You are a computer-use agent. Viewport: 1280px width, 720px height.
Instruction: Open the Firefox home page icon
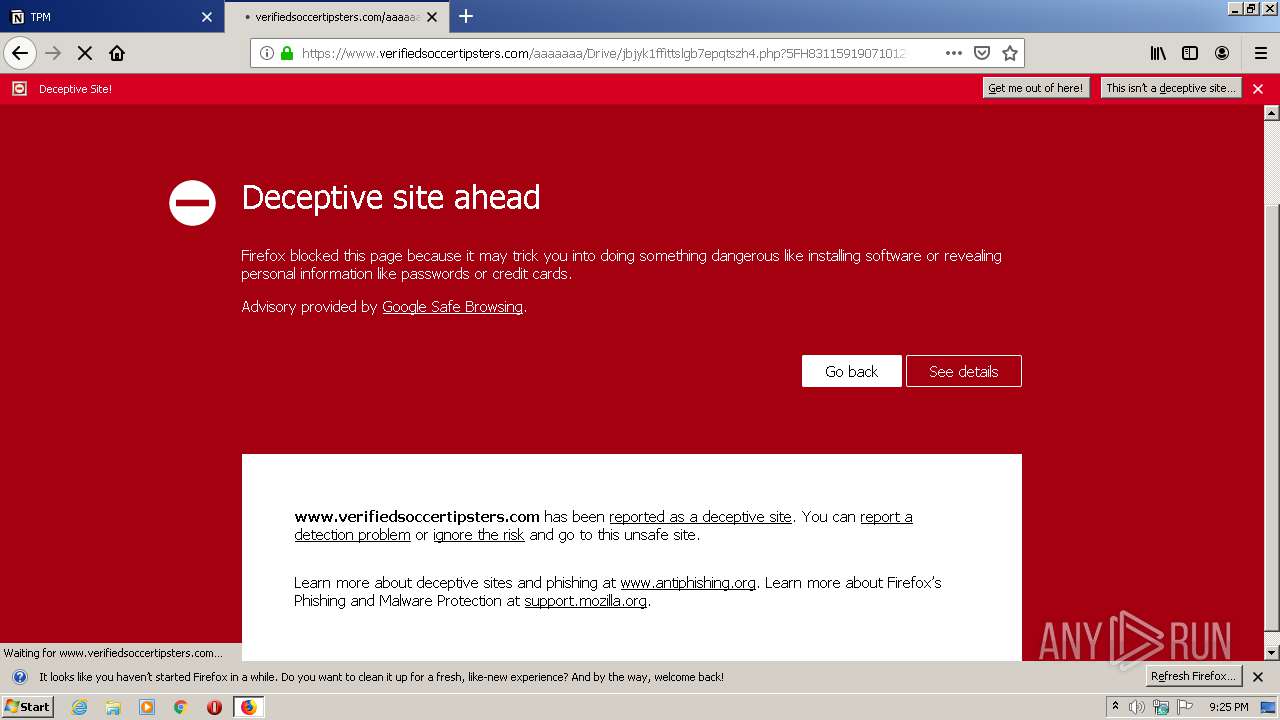117,53
